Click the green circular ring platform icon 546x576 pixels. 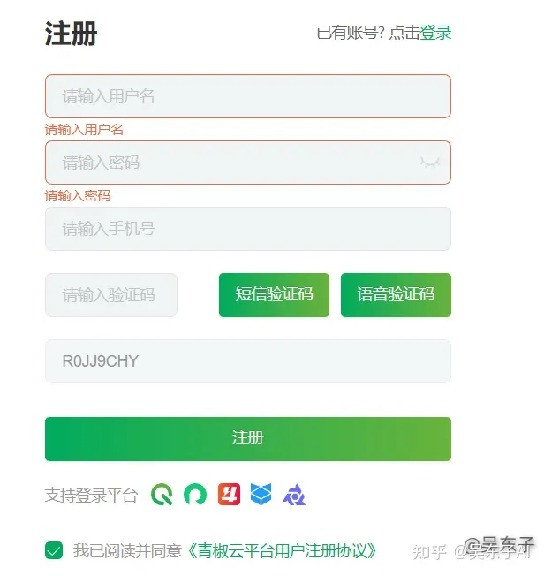(195, 494)
